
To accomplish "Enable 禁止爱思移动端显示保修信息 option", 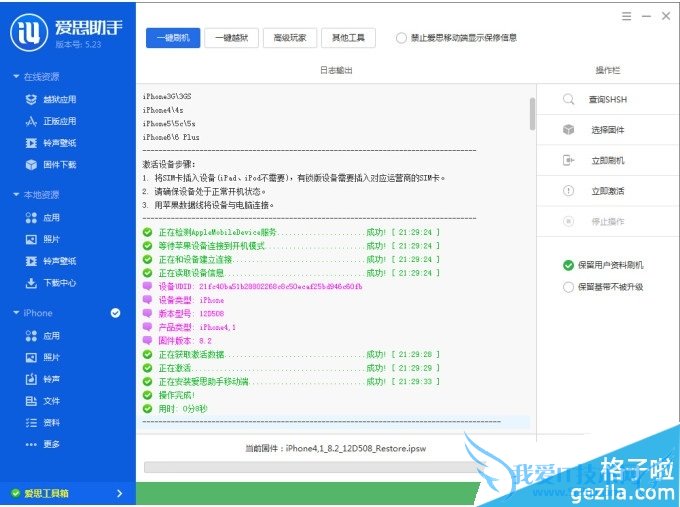I will [401, 38].
